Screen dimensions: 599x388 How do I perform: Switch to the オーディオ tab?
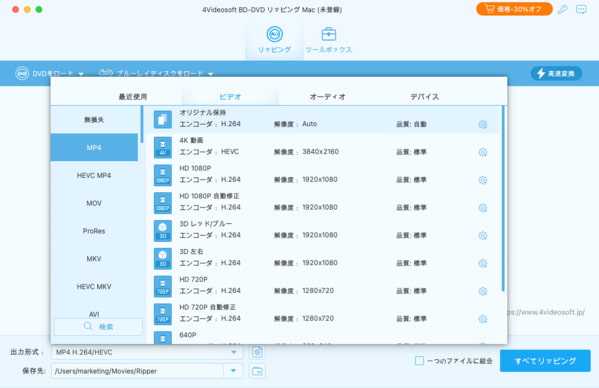point(327,97)
